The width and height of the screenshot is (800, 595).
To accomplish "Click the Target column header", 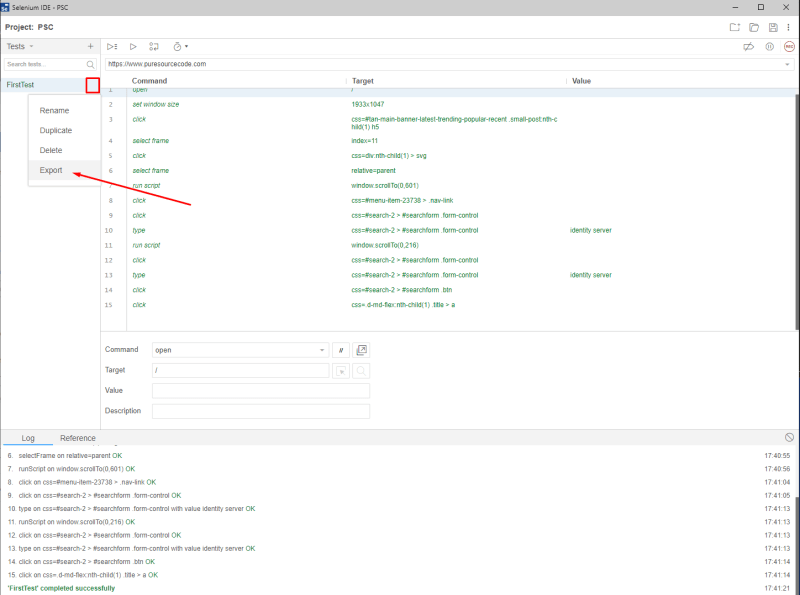I will (x=363, y=81).
